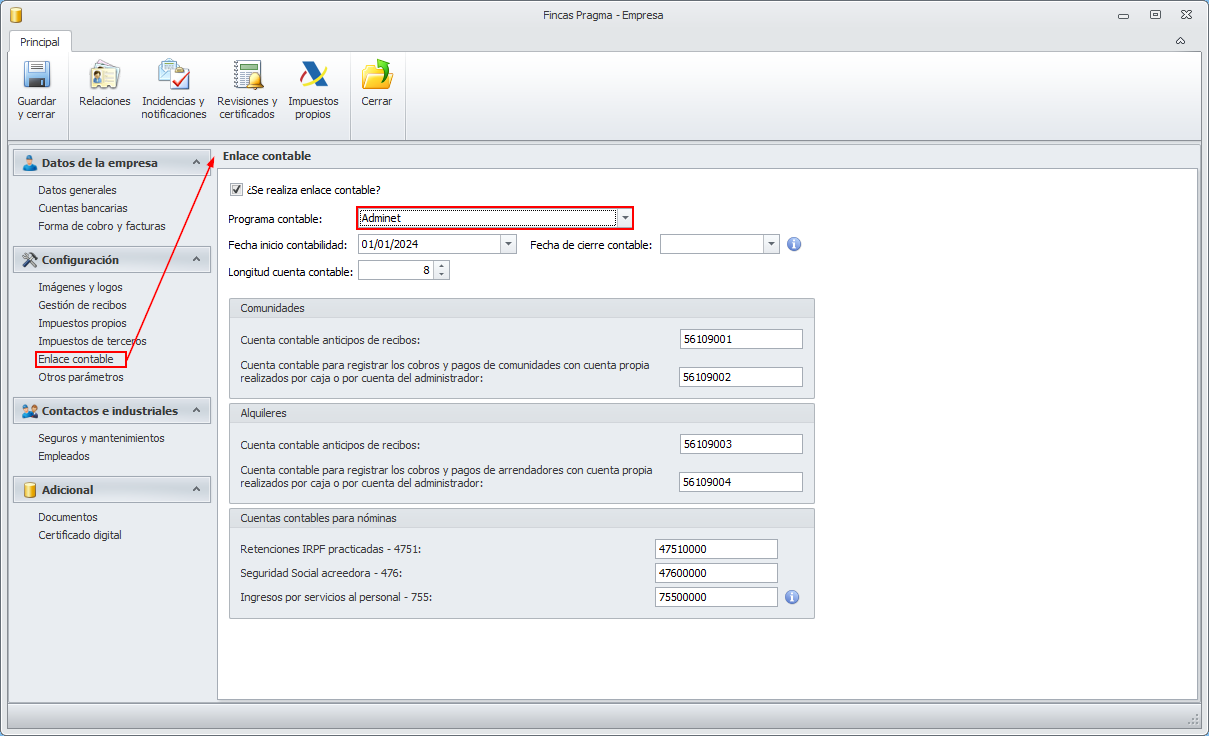Open Empleados
Screen dimensions: 1209x736
pos(64,456)
